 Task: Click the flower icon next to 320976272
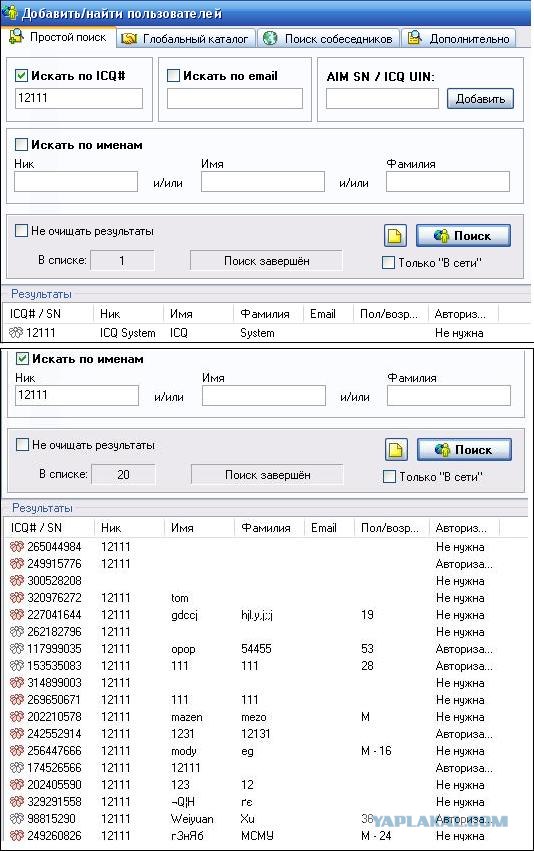tap(17, 598)
